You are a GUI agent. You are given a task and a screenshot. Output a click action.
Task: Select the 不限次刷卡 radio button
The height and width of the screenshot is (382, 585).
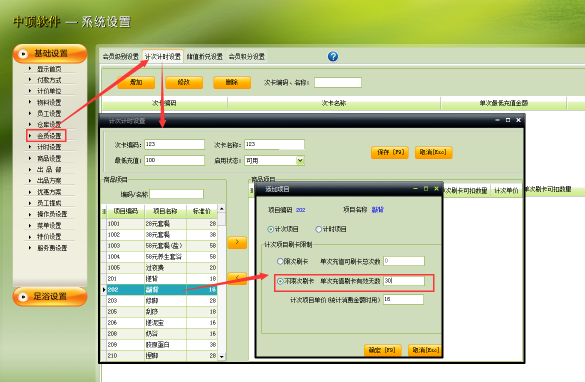pos(280,281)
